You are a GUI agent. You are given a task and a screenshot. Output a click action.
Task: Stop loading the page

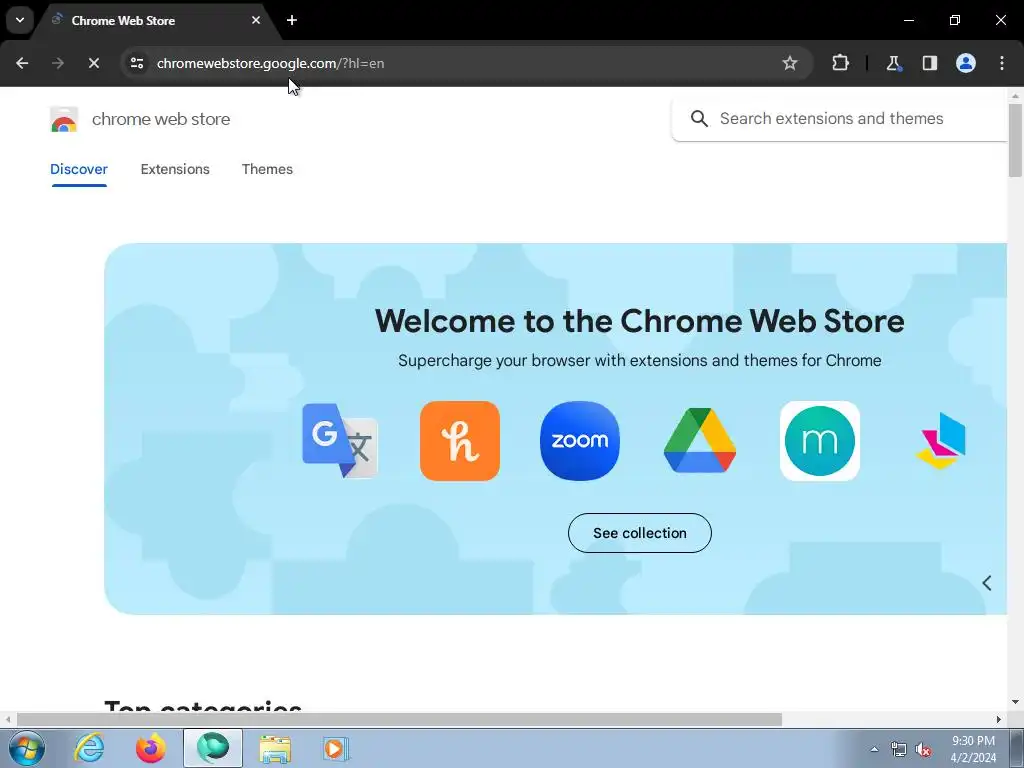pyautogui.click(x=93, y=63)
